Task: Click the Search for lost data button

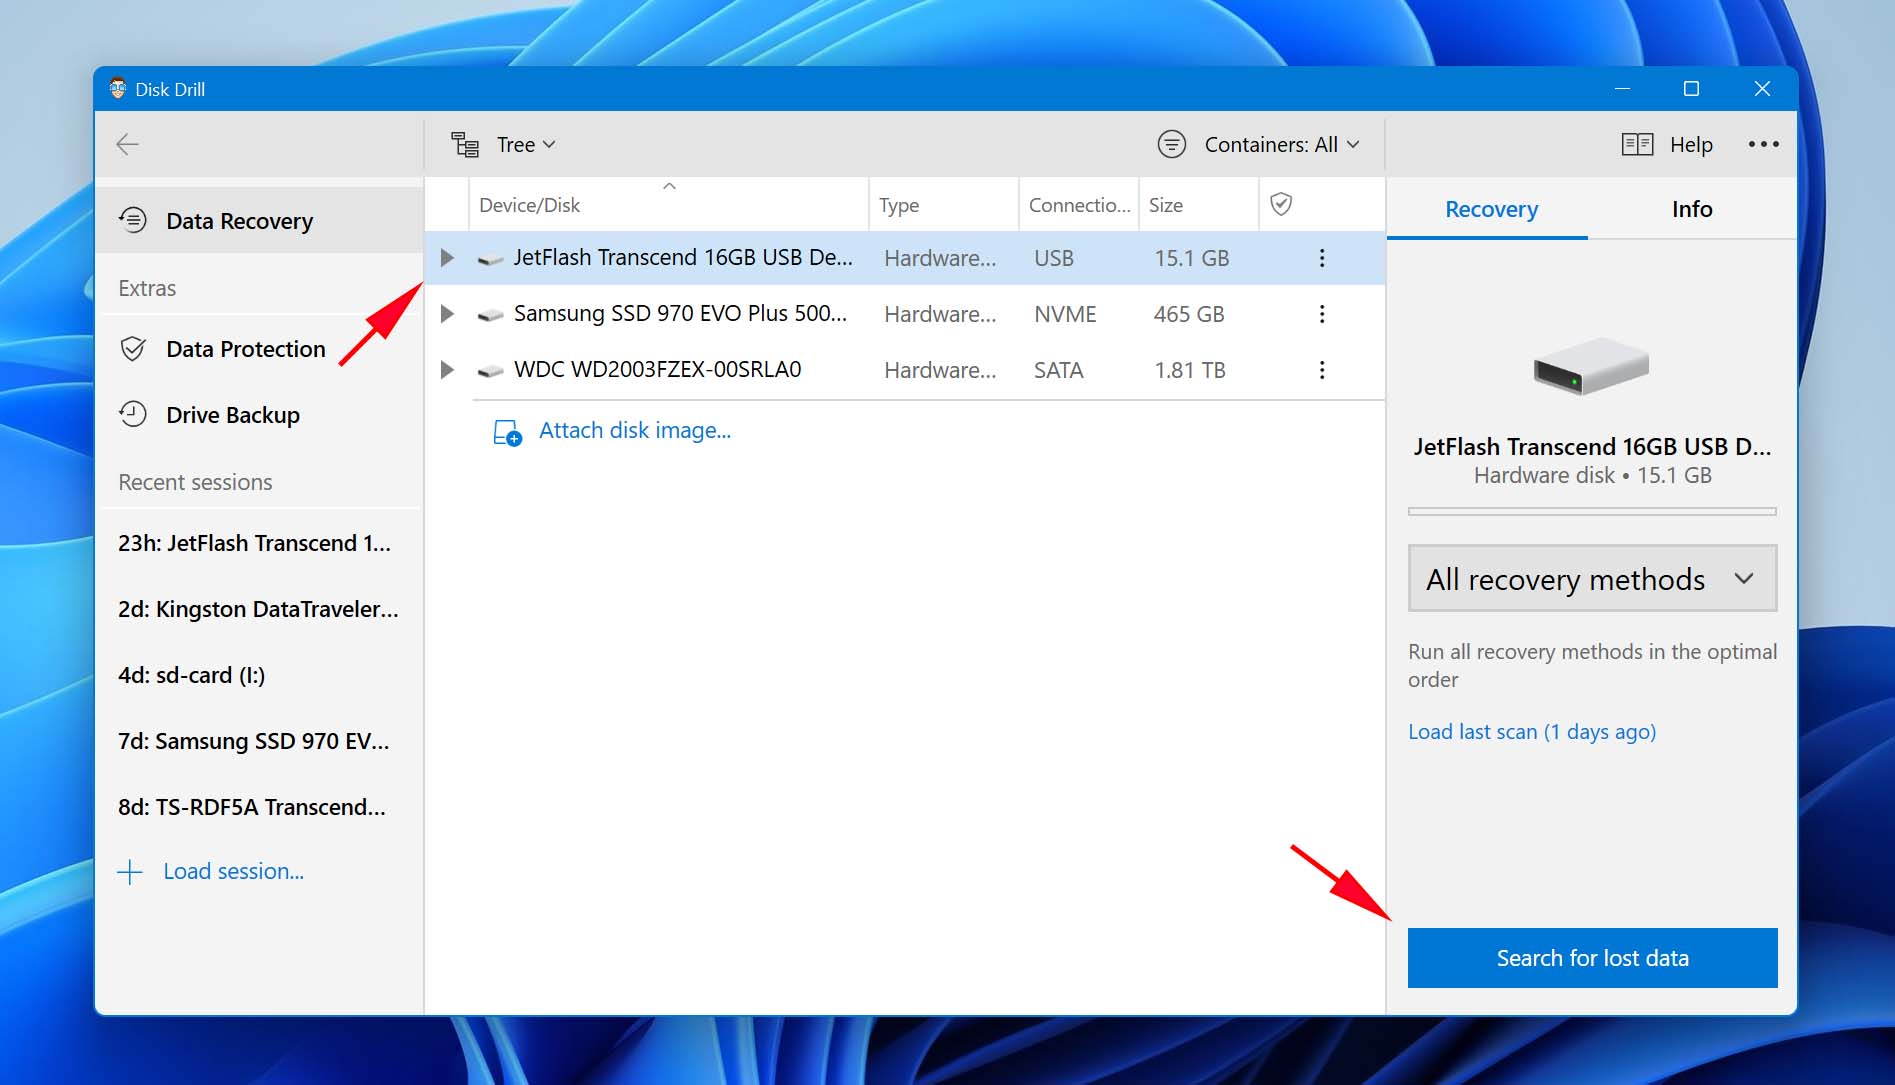Action: tap(1592, 958)
